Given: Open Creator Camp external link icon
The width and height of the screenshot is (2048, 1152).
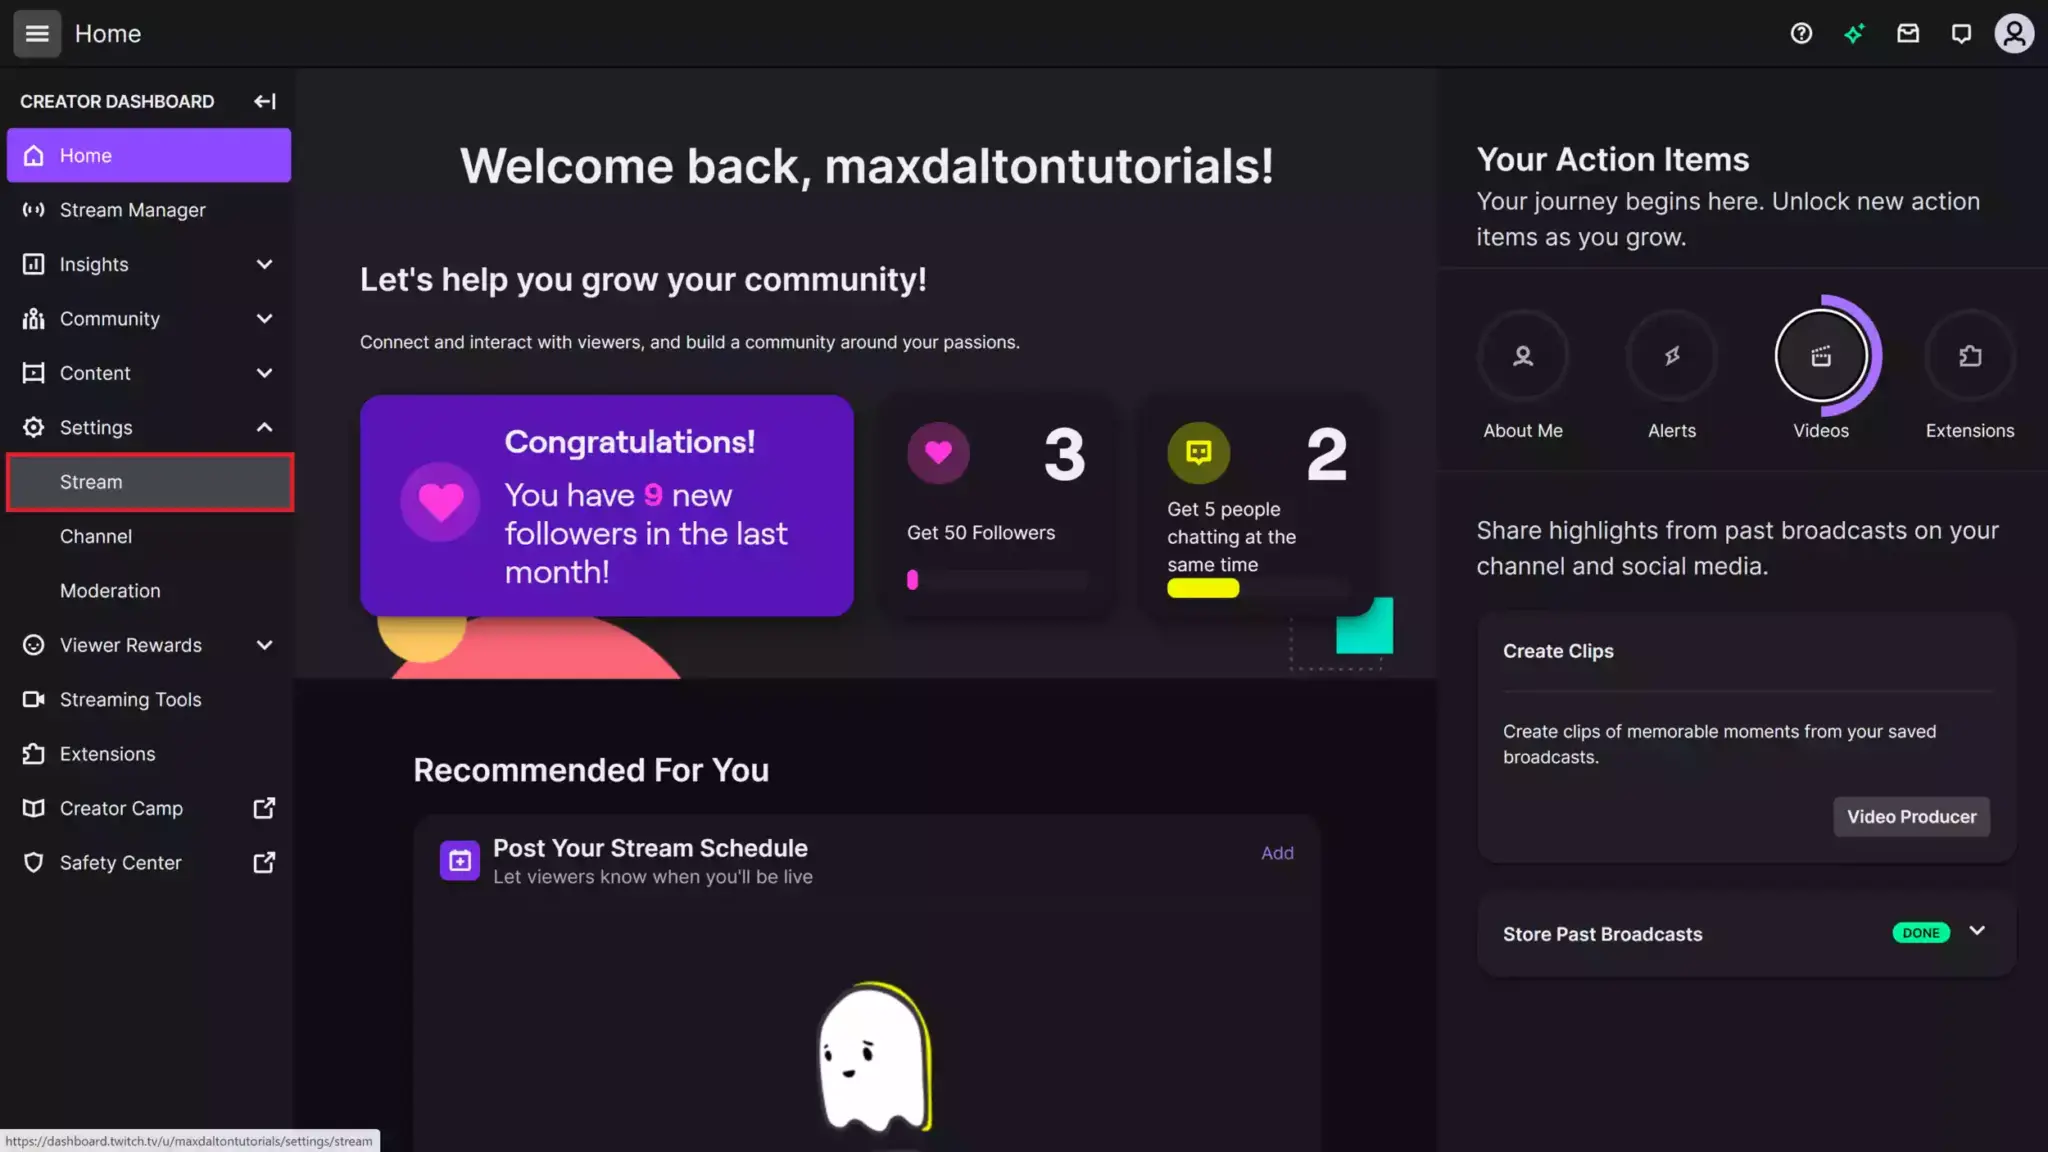Looking at the screenshot, I should (x=264, y=808).
